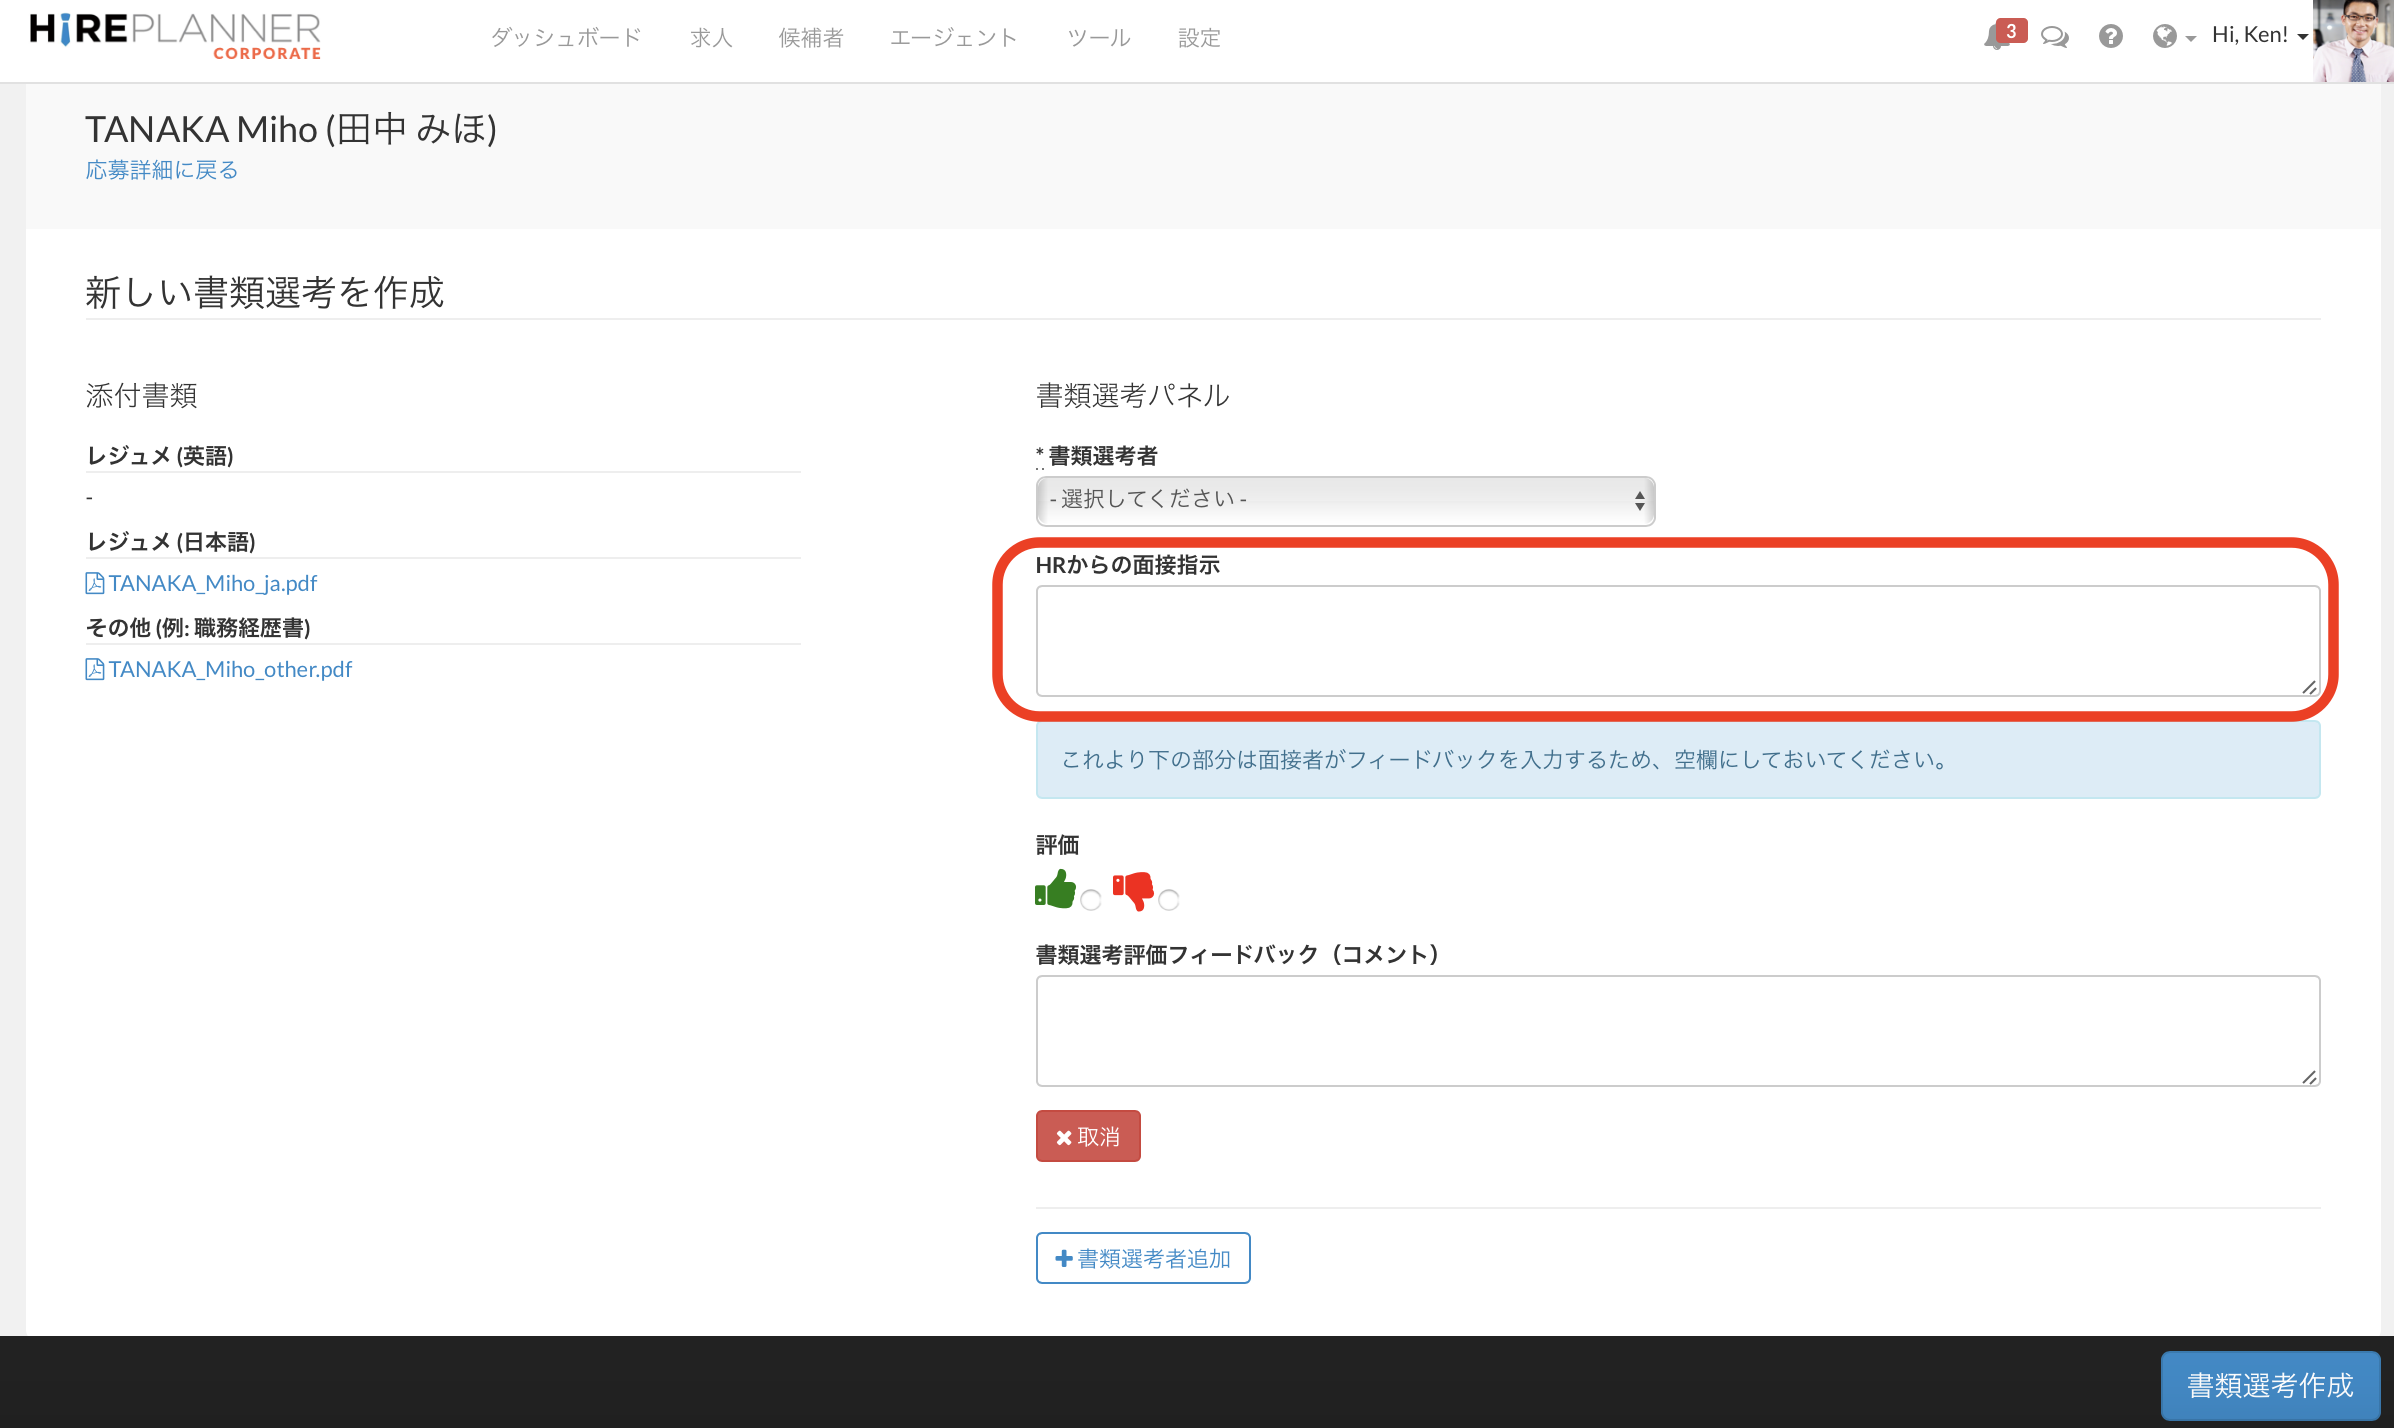Open the 候補者 menu

coord(811,38)
